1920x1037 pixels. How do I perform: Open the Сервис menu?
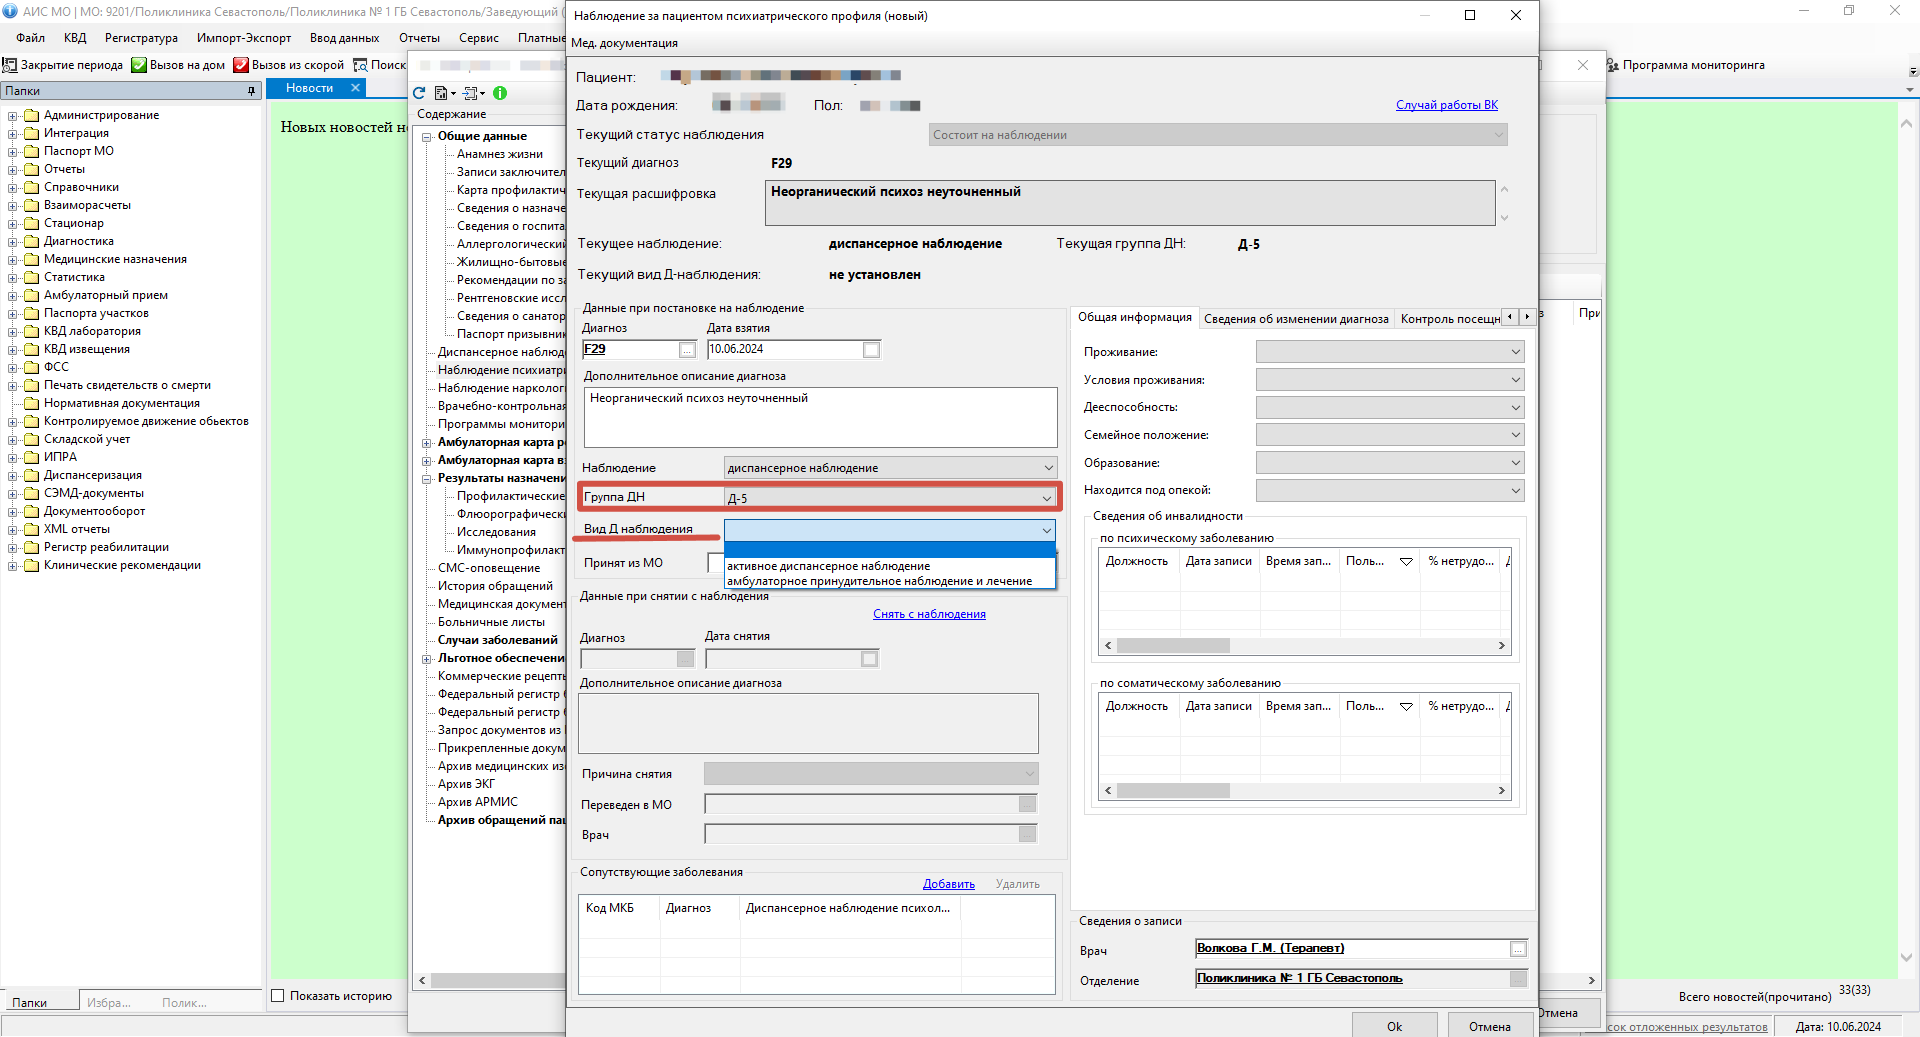click(x=478, y=38)
